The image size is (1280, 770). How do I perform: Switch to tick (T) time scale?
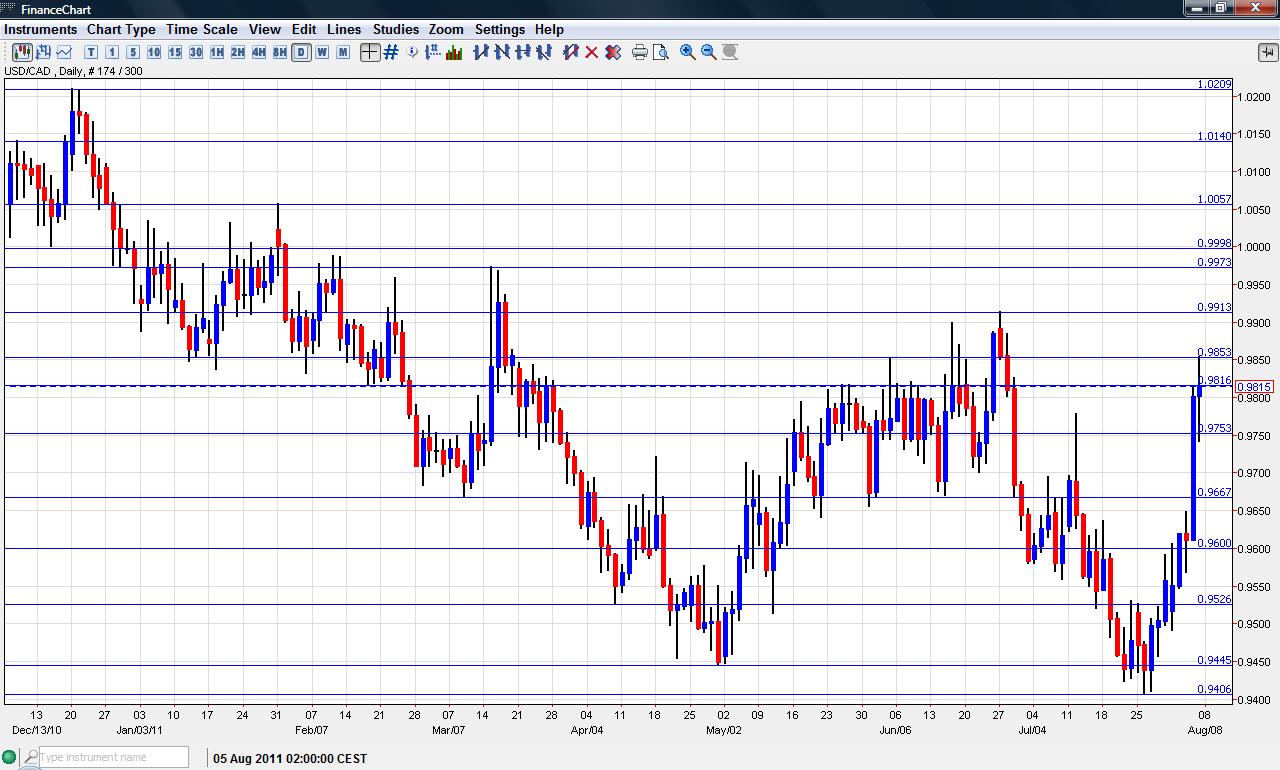click(x=91, y=52)
